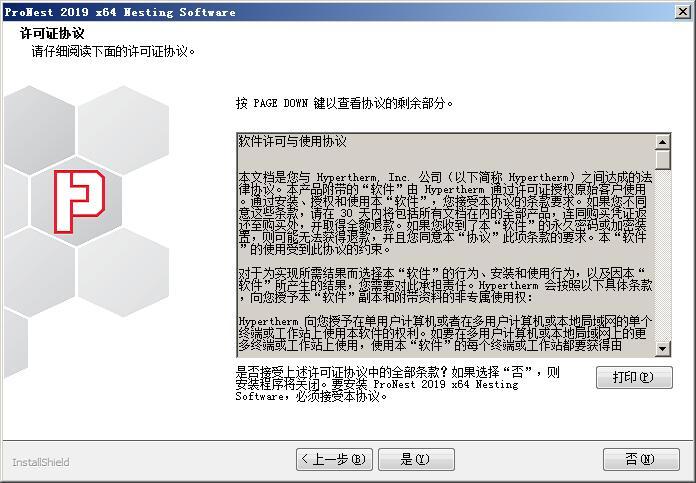
Task: Click the 是(Y) button to accept
Action: (x=416, y=459)
